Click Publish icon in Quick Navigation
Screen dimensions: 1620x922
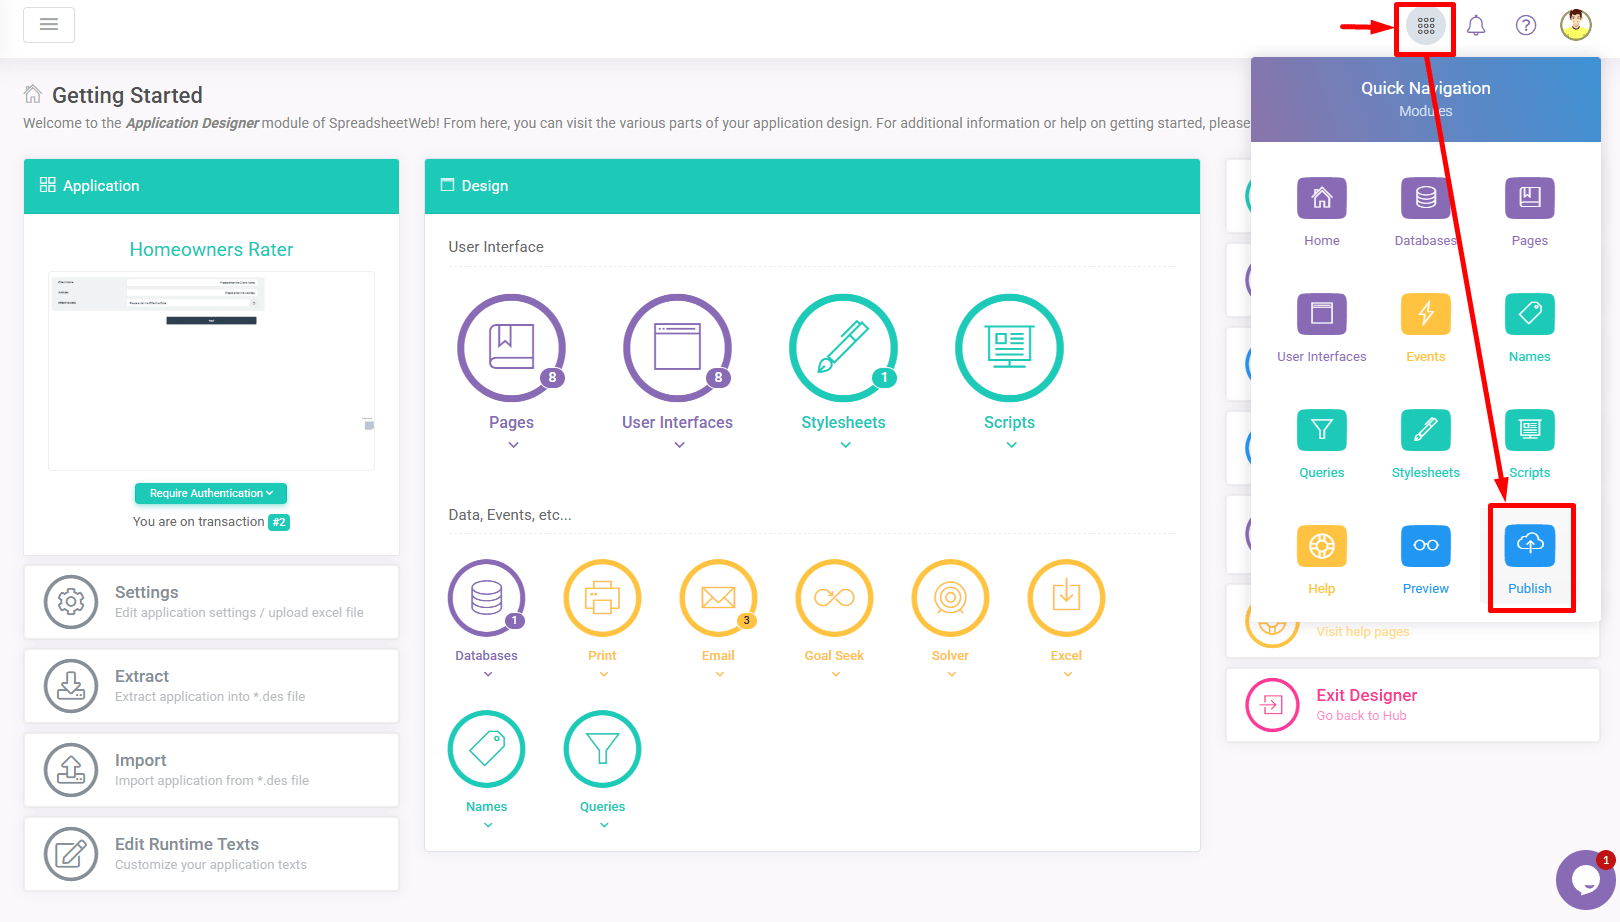tap(1529, 546)
